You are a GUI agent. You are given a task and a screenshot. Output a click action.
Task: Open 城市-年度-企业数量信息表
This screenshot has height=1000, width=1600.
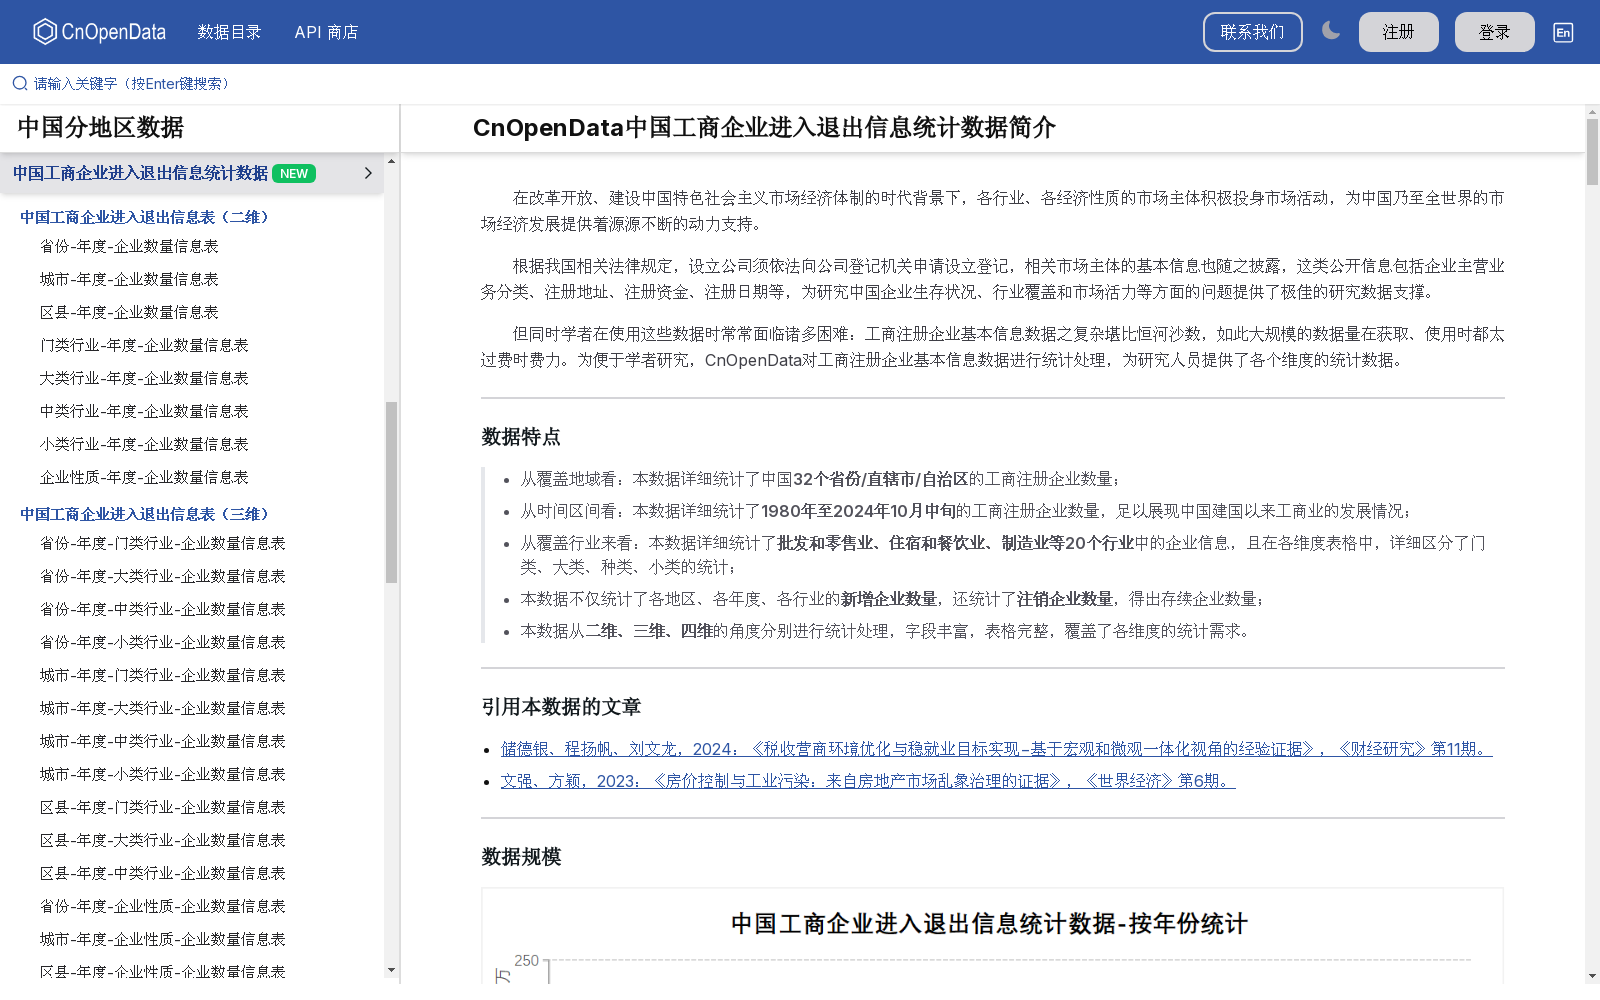click(x=129, y=279)
